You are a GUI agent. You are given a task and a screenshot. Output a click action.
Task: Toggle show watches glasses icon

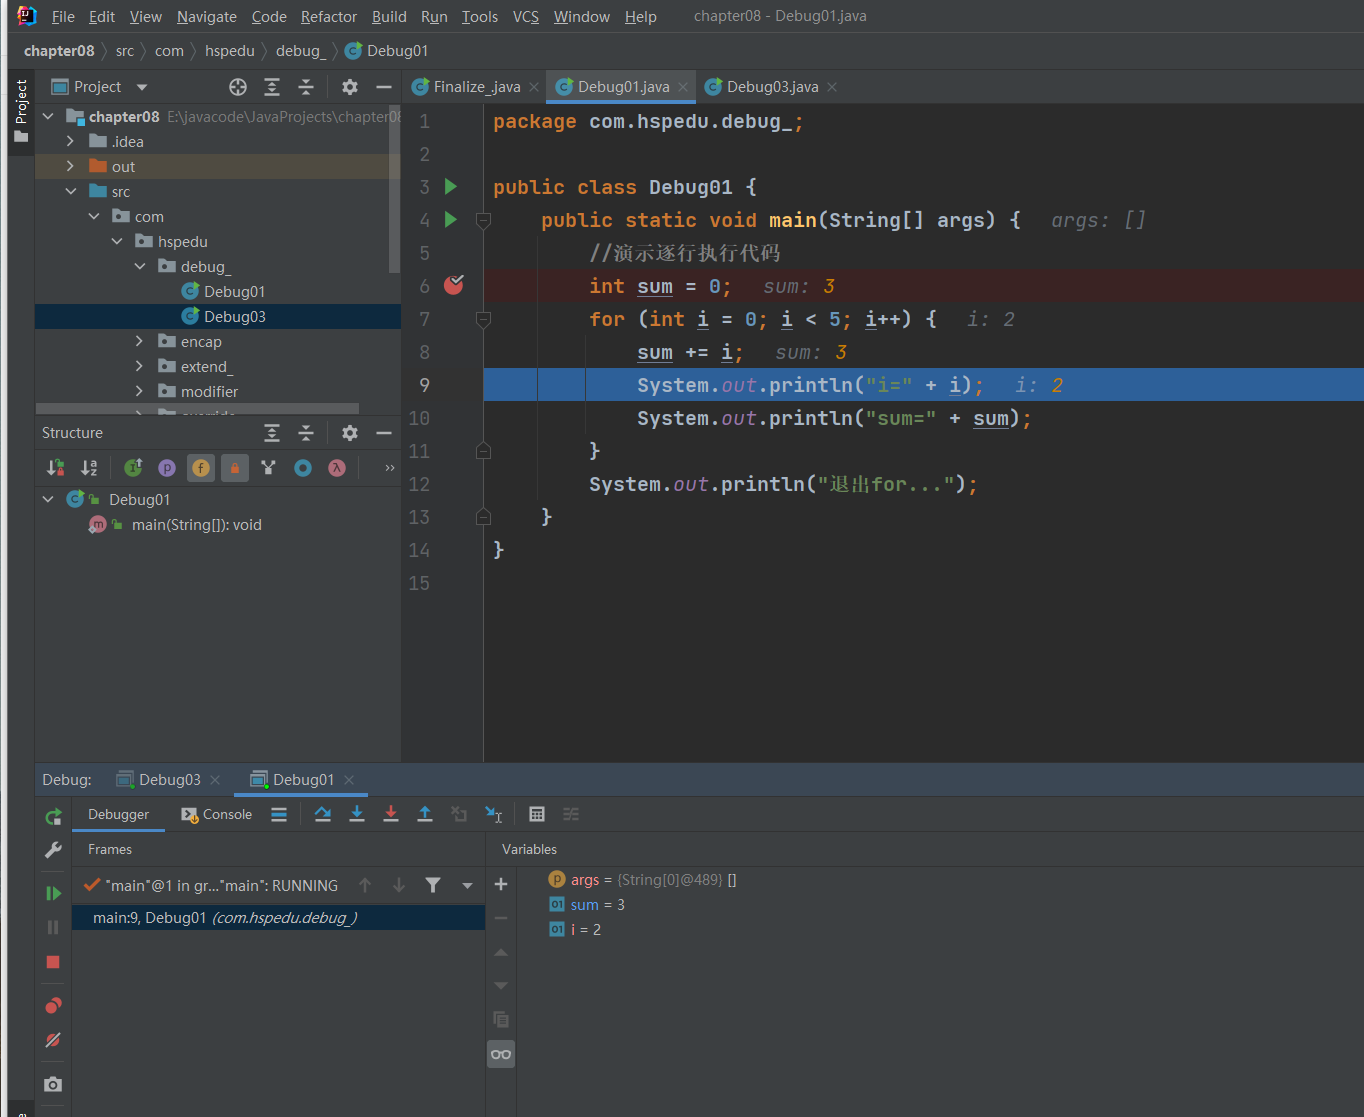tap(501, 1054)
